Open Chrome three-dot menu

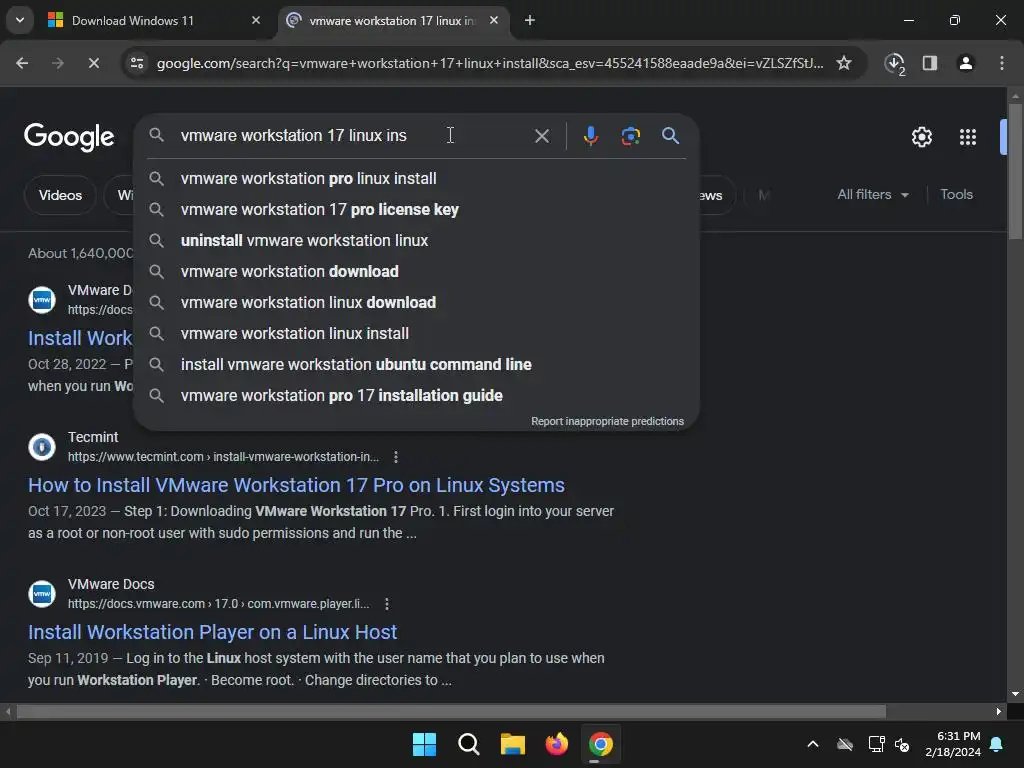[1002, 63]
